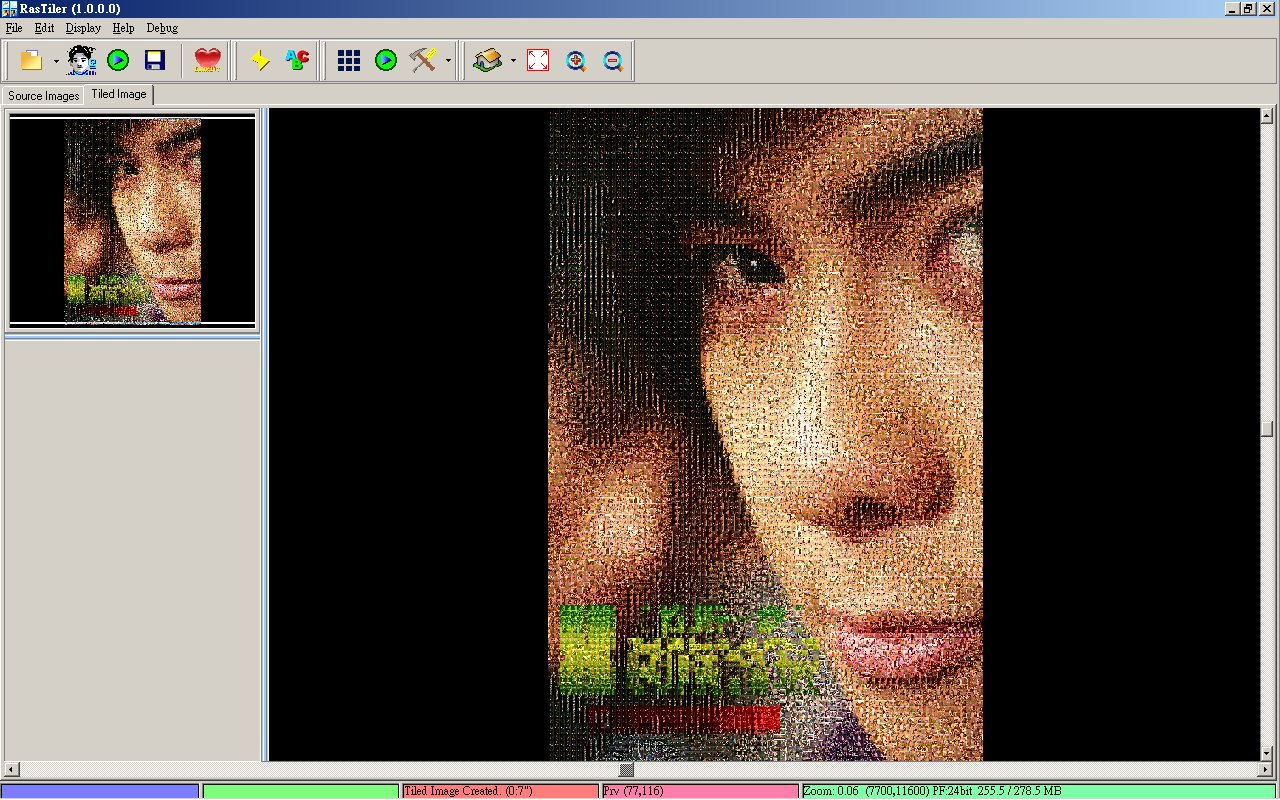Expand the hammer tools dropdown arrow
1280x800 pixels.
[x=448, y=61]
